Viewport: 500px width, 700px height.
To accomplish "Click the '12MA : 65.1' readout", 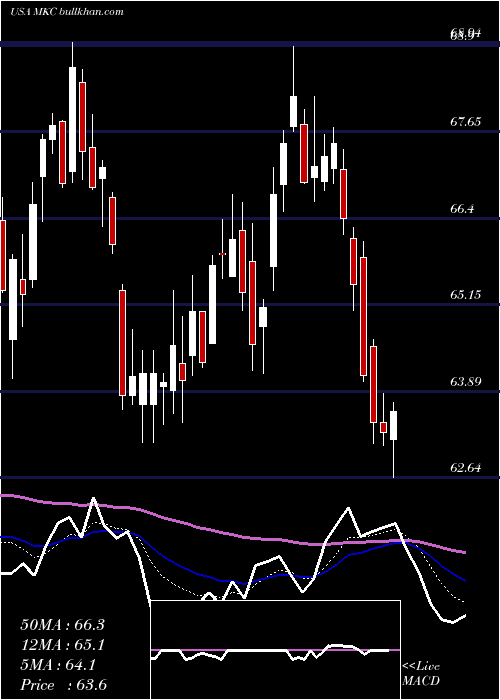I will click(62, 645).
